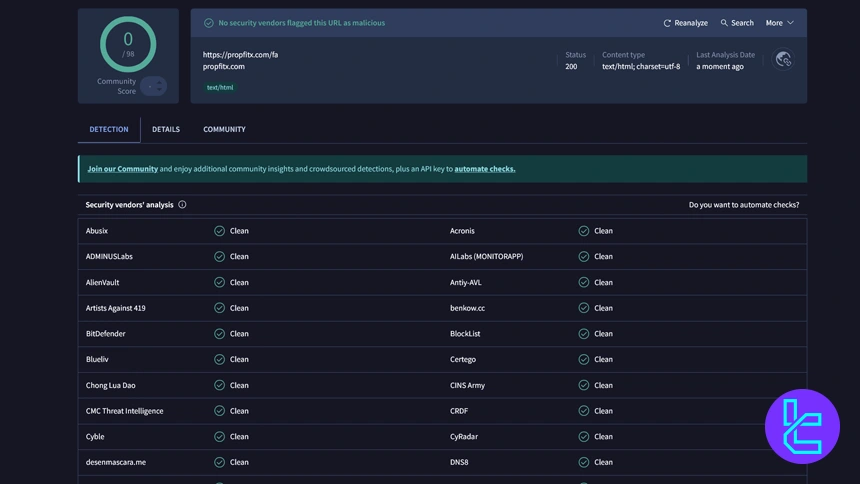Click the CRDF clean check icon

point(584,411)
